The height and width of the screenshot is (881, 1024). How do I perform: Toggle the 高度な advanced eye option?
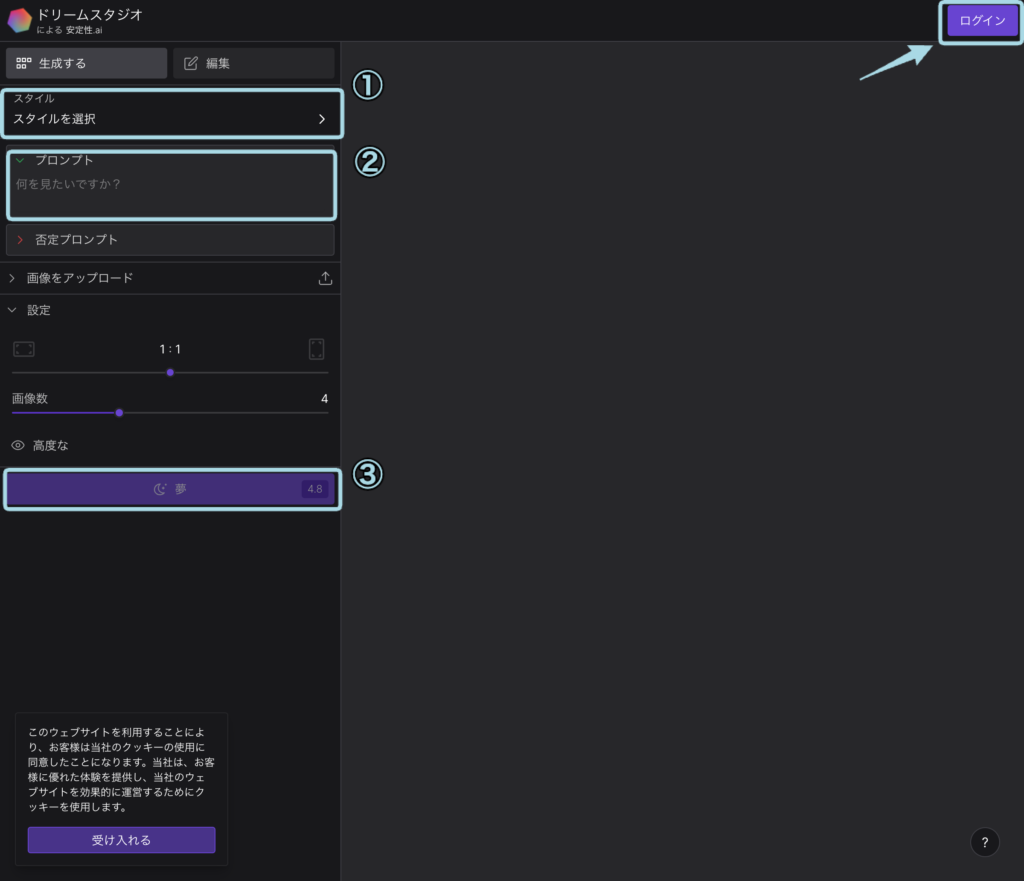point(18,445)
